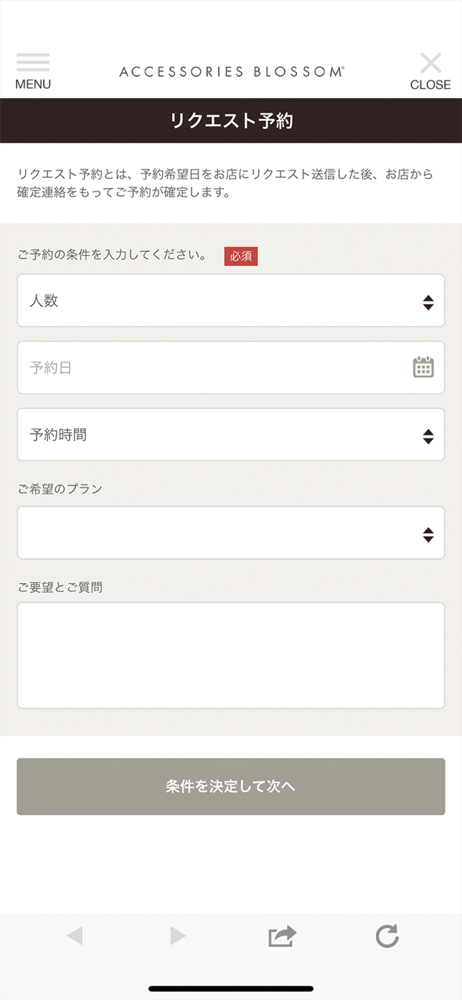
Task: Click the arrows on the 人数 selector
Action: click(x=428, y=302)
